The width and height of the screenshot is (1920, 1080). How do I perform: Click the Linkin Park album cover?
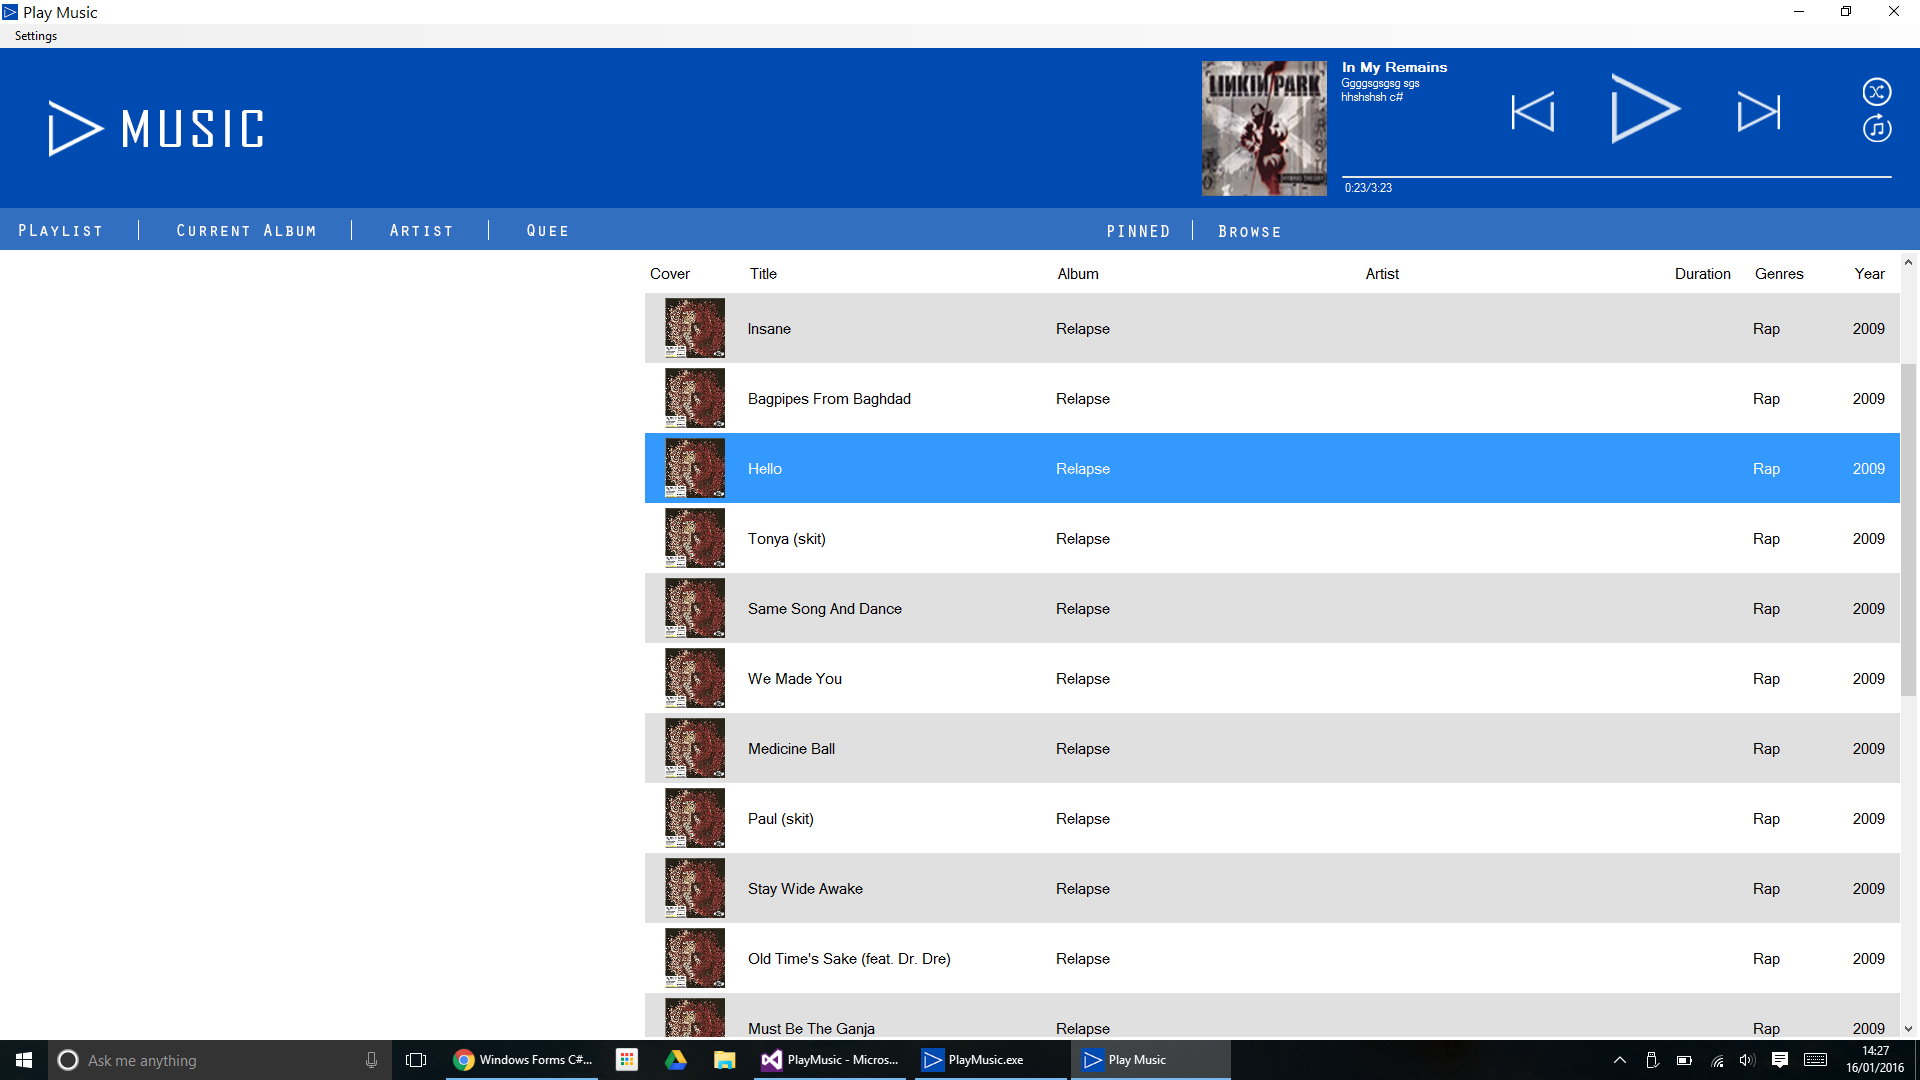1264,128
